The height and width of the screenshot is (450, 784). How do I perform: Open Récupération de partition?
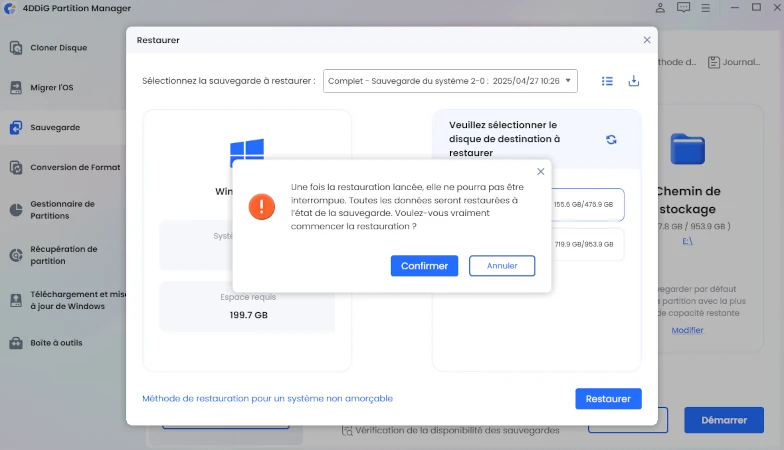(x=63, y=255)
